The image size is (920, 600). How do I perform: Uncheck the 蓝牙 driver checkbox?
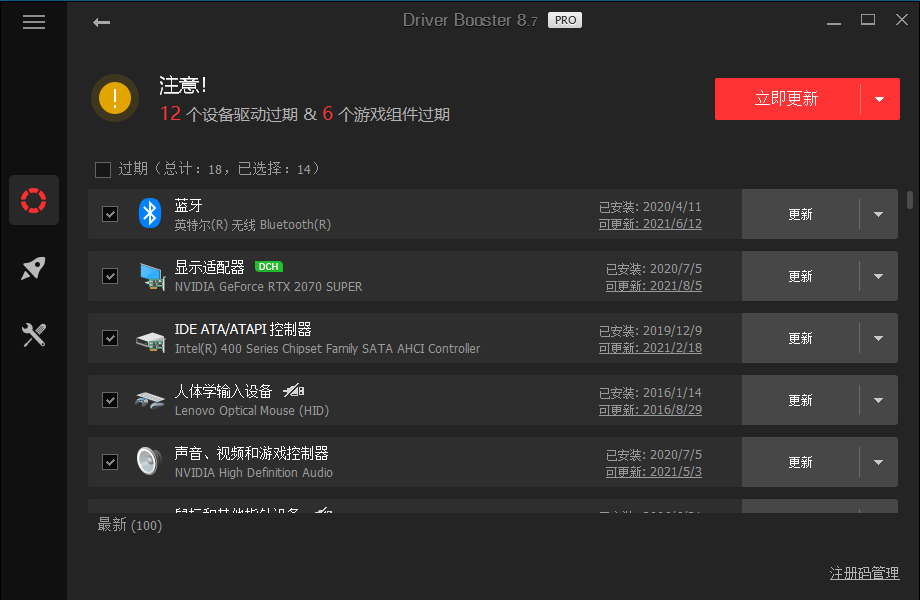tap(110, 213)
